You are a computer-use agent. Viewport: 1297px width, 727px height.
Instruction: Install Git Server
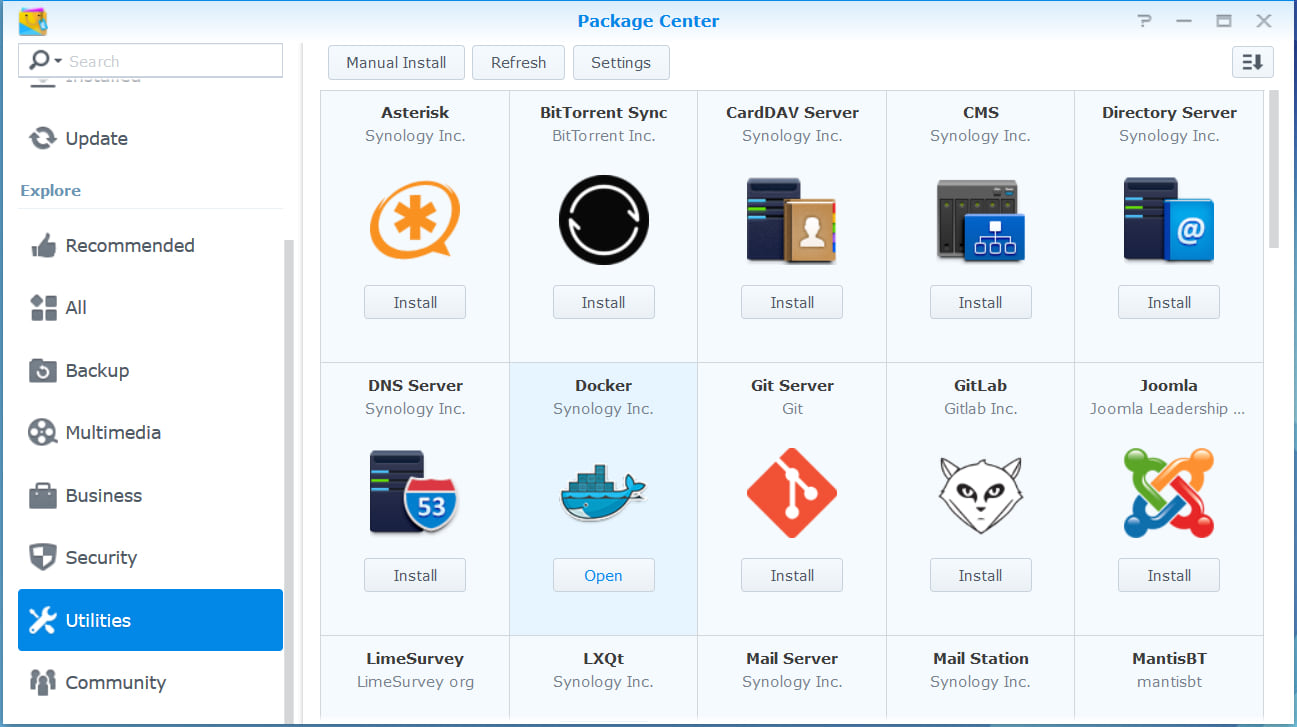792,575
